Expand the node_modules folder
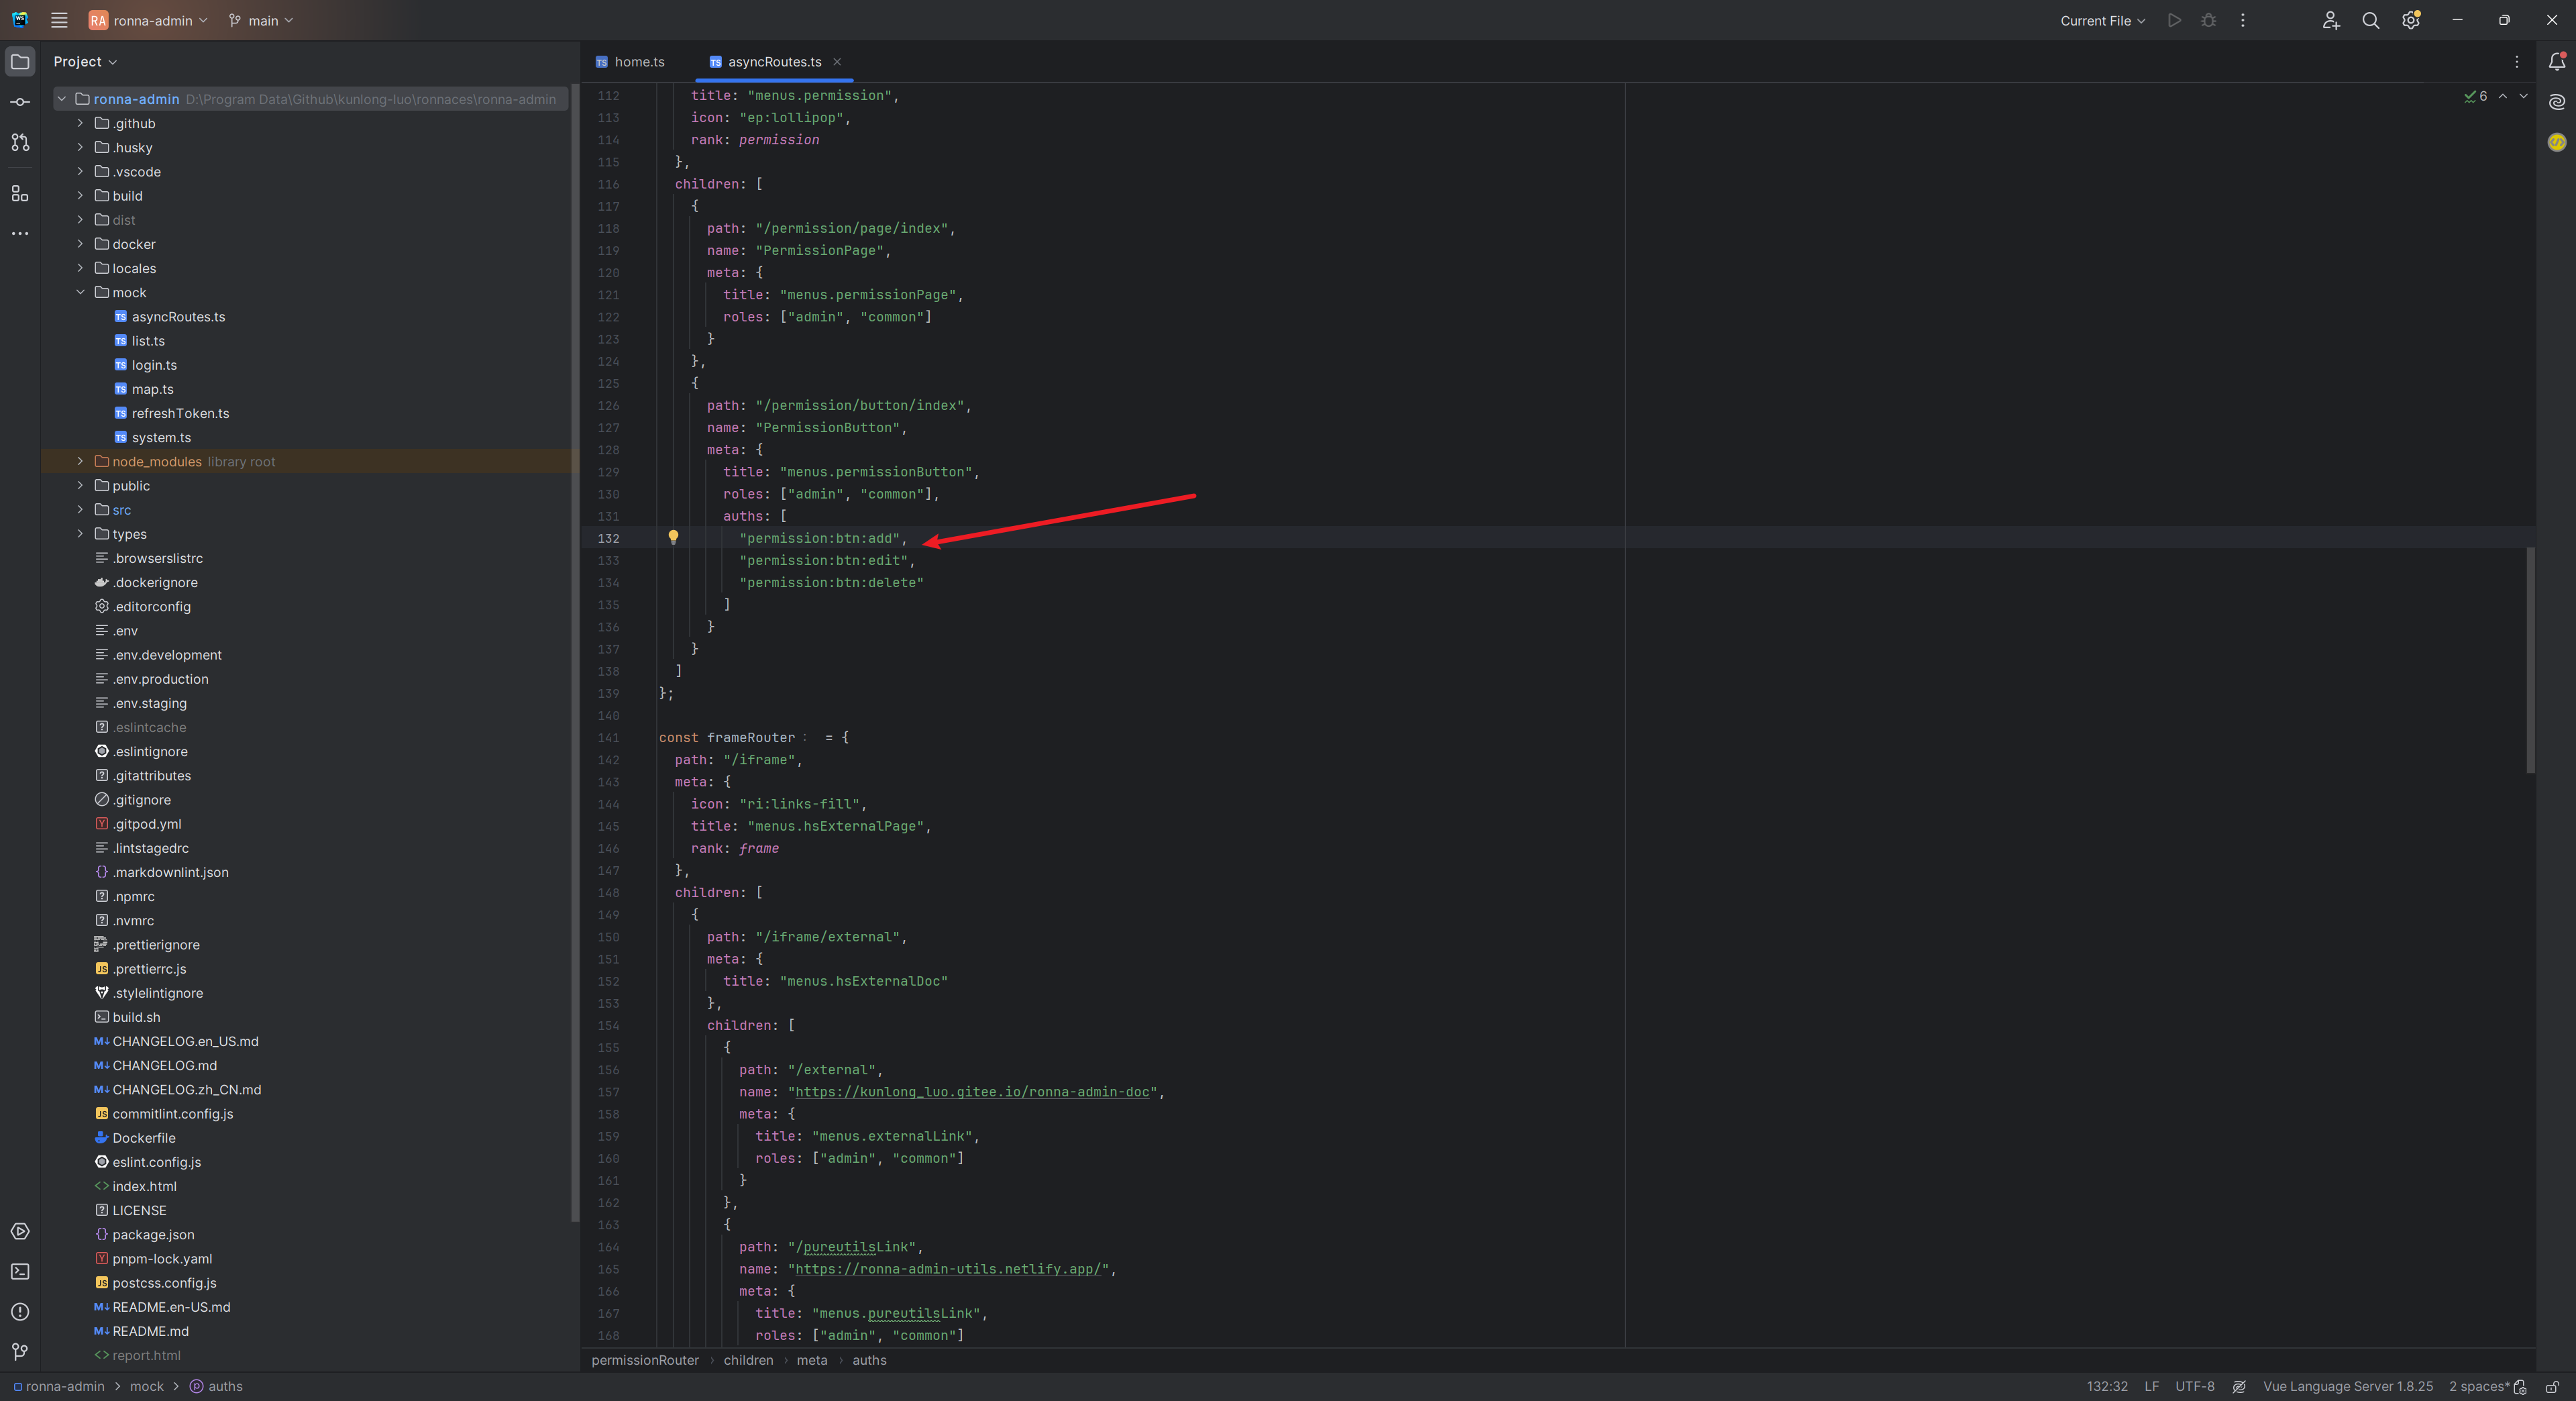This screenshot has width=2576, height=1401. (81, 461)
